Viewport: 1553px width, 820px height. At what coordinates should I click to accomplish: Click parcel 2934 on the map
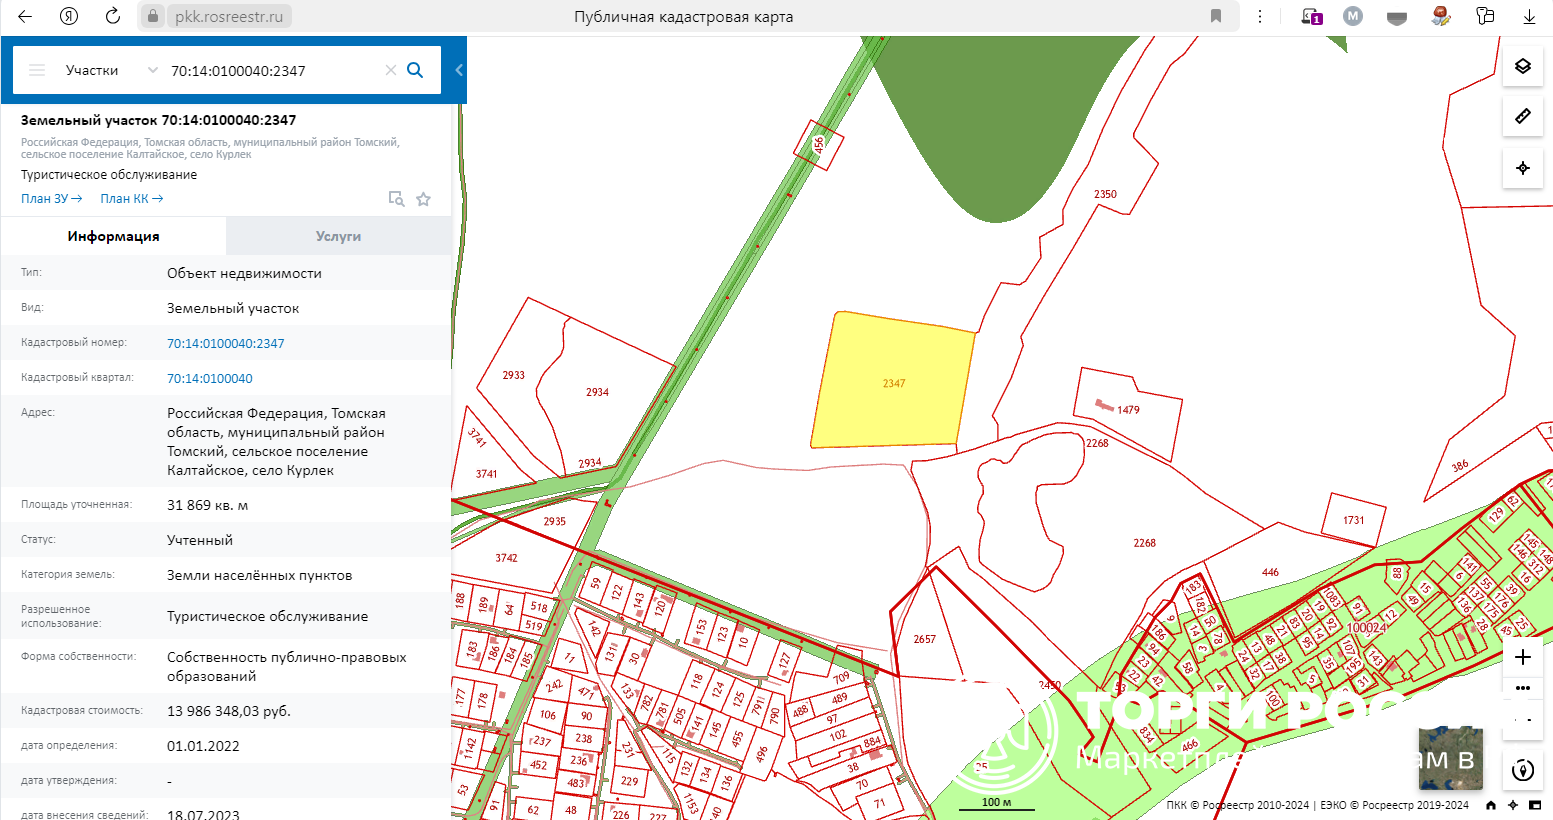point(597,392)
